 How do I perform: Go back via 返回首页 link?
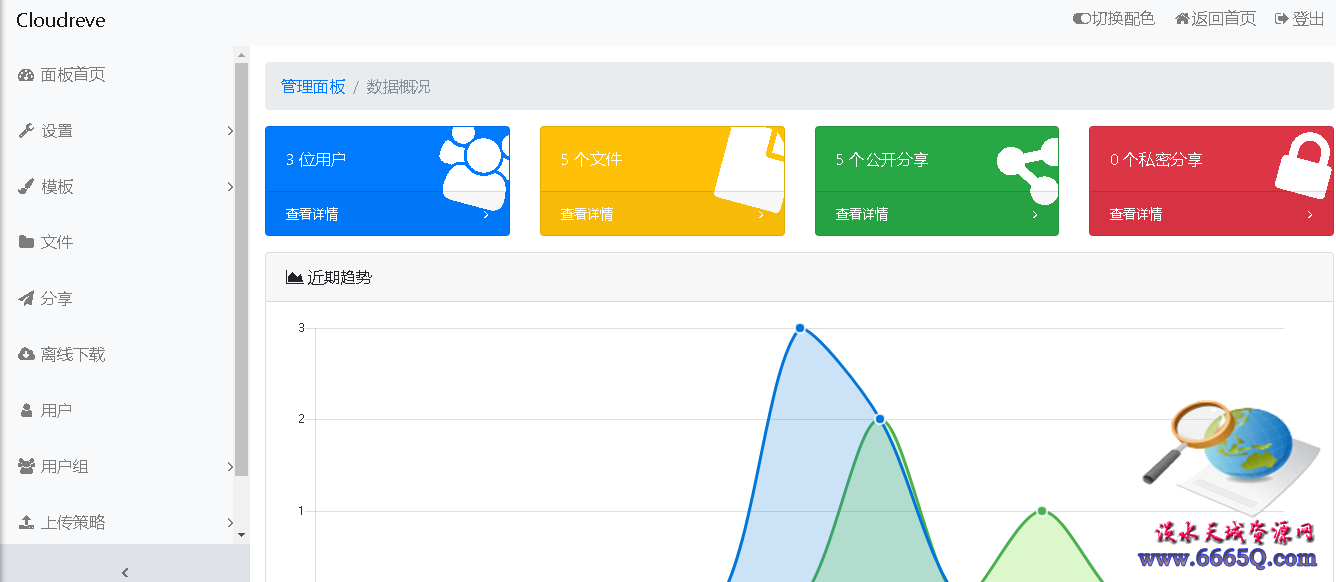click(x=1215, y=19)
